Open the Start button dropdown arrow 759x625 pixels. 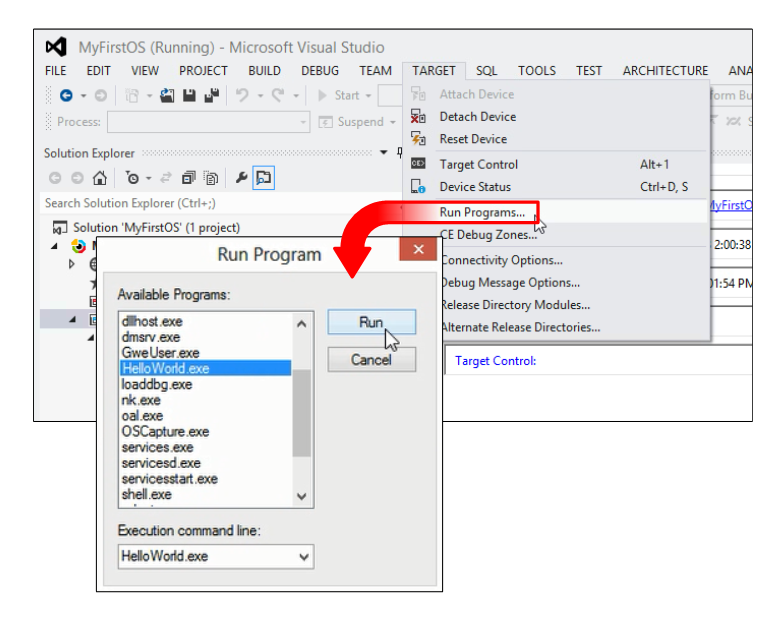[x=368, y=96]
